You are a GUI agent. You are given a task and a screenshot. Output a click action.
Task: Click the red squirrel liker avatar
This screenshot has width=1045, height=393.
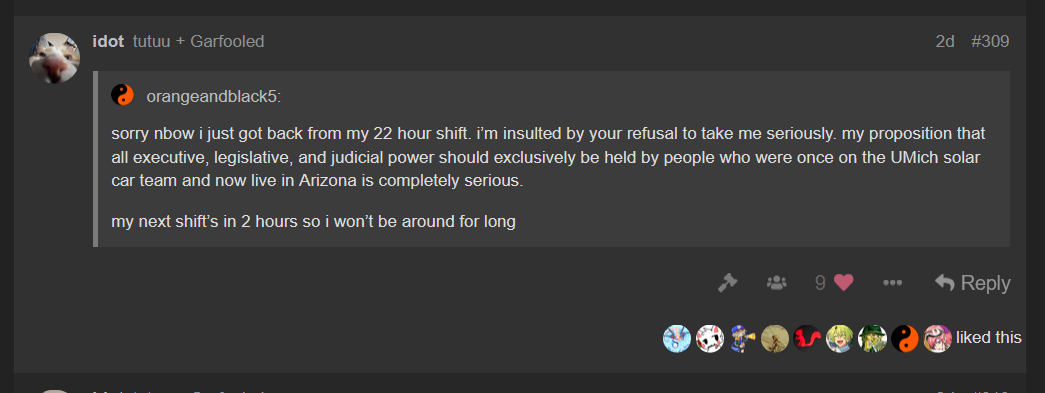807,338
